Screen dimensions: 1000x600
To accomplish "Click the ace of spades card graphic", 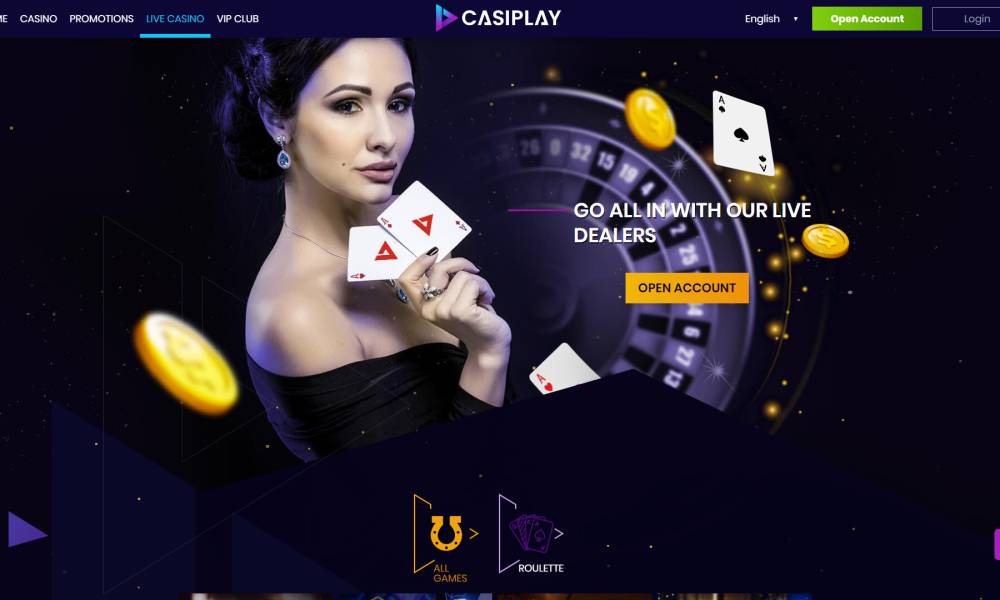I will pyautogui.click(x=742, y=133).
